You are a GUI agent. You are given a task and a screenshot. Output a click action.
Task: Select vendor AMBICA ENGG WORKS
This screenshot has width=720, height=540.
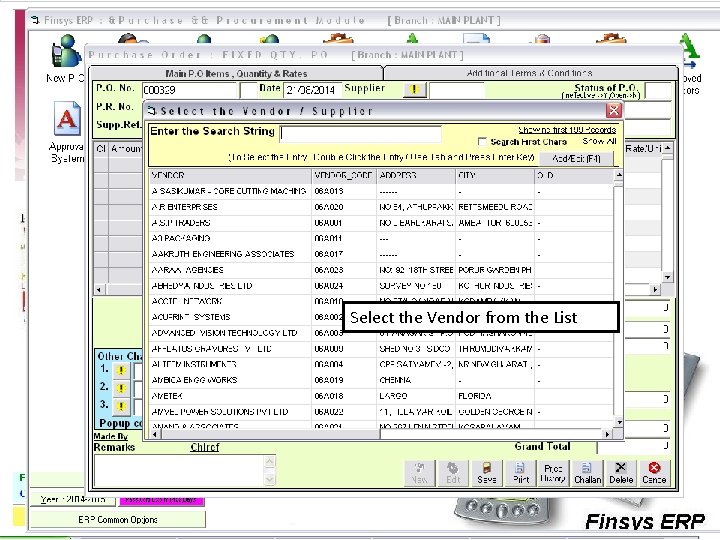pos(381,380)
